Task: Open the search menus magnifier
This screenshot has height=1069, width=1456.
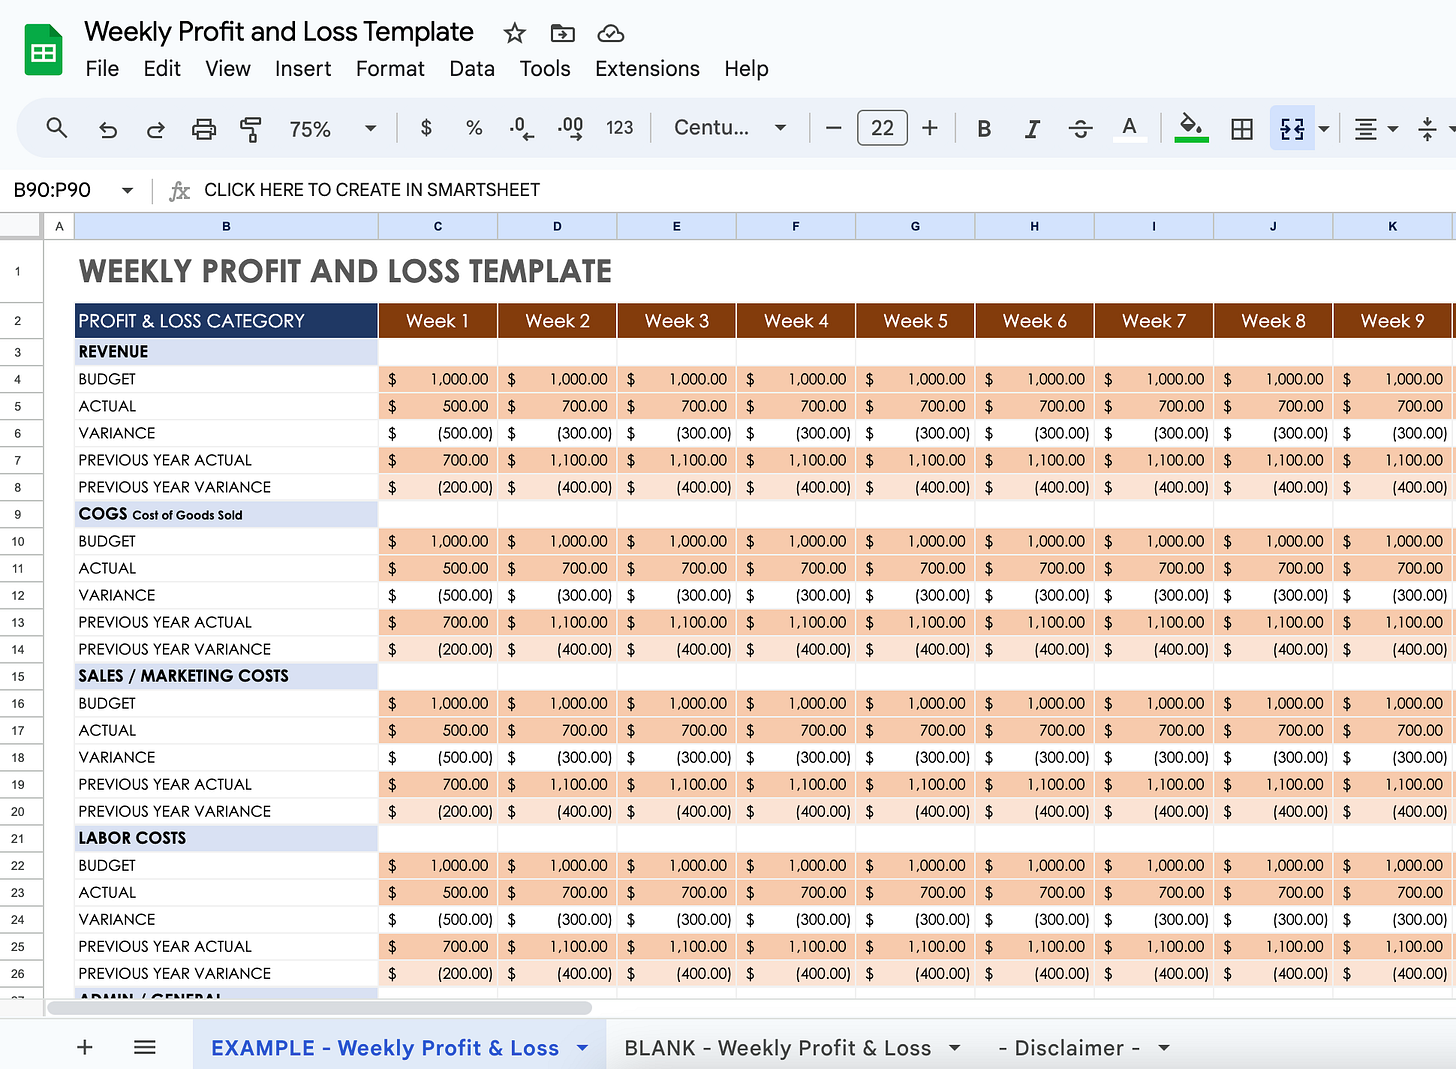Action: 57,128
